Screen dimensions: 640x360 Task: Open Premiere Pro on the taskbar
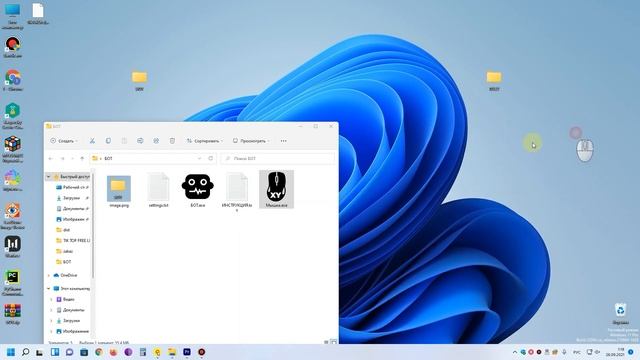[187, 352]
